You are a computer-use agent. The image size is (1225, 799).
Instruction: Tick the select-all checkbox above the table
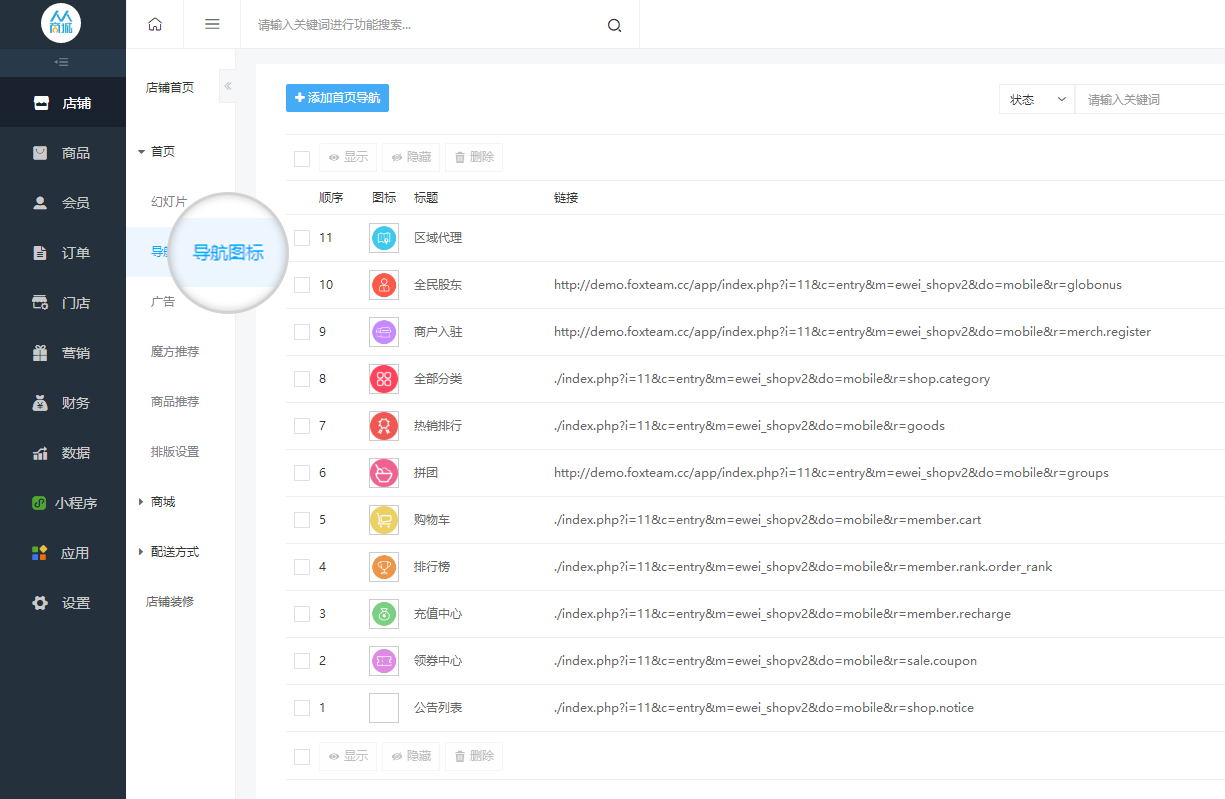pos(302,158)
